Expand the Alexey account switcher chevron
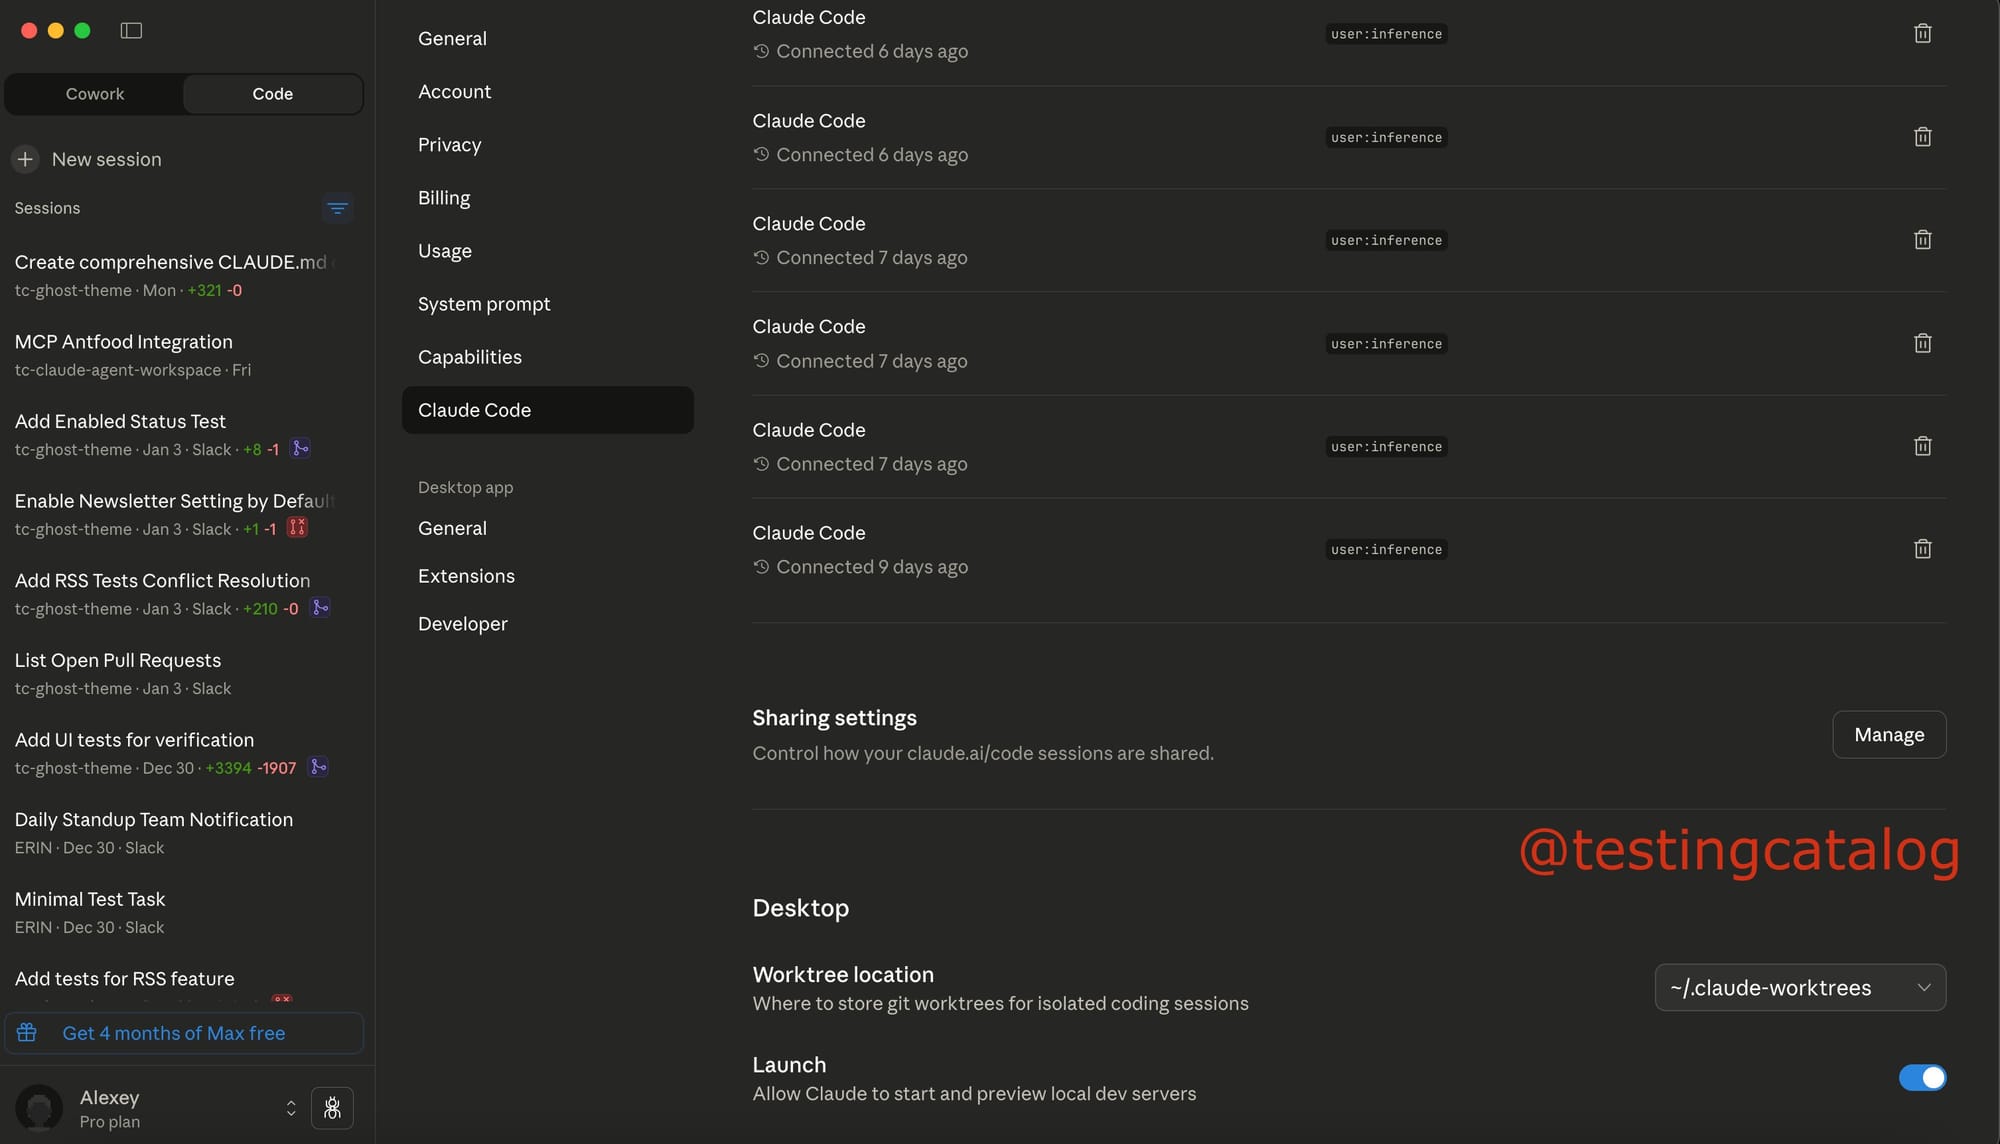 click(x=291, y=1108)
